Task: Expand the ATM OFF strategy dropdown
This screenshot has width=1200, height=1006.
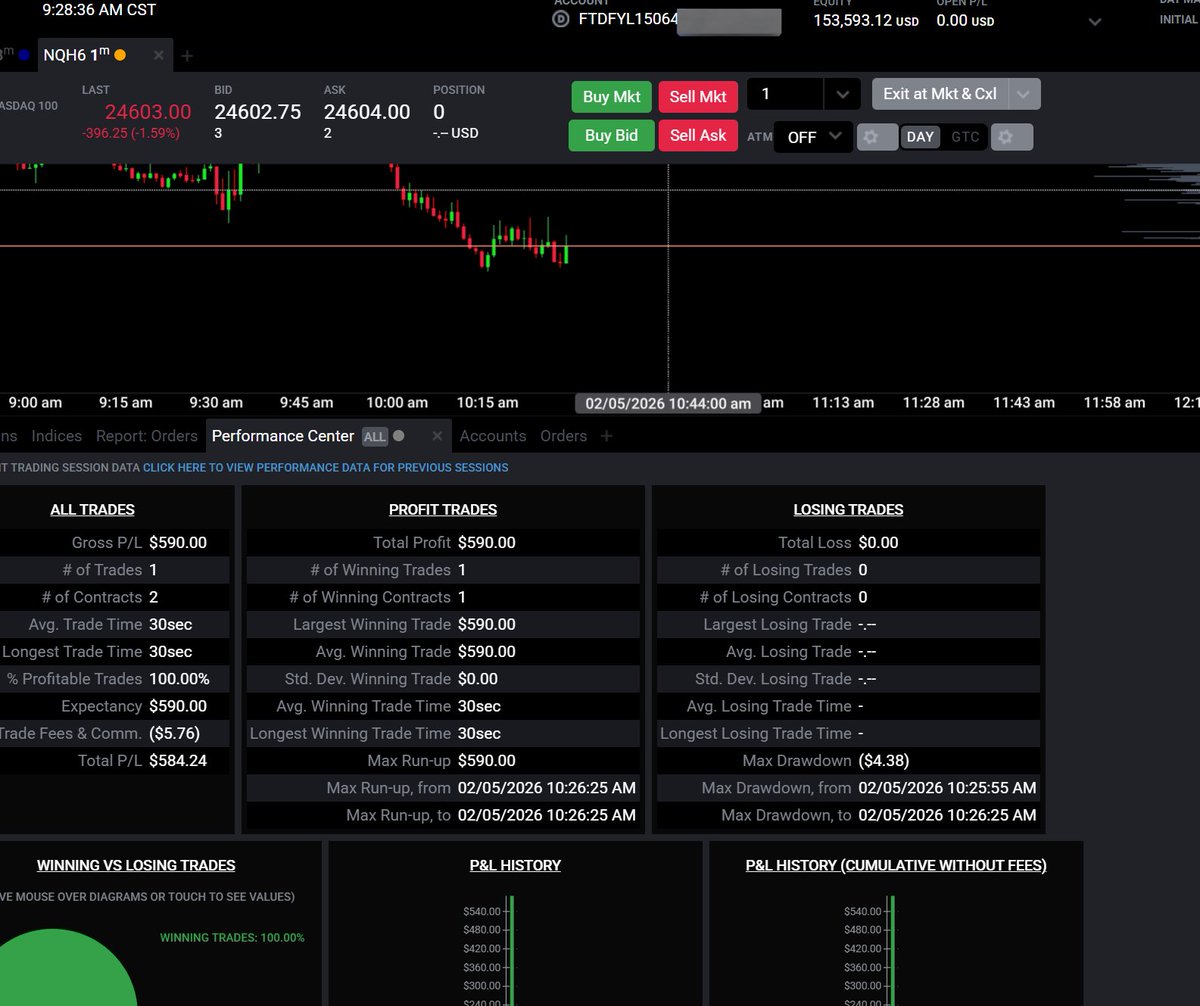Action: coord(813,137)
